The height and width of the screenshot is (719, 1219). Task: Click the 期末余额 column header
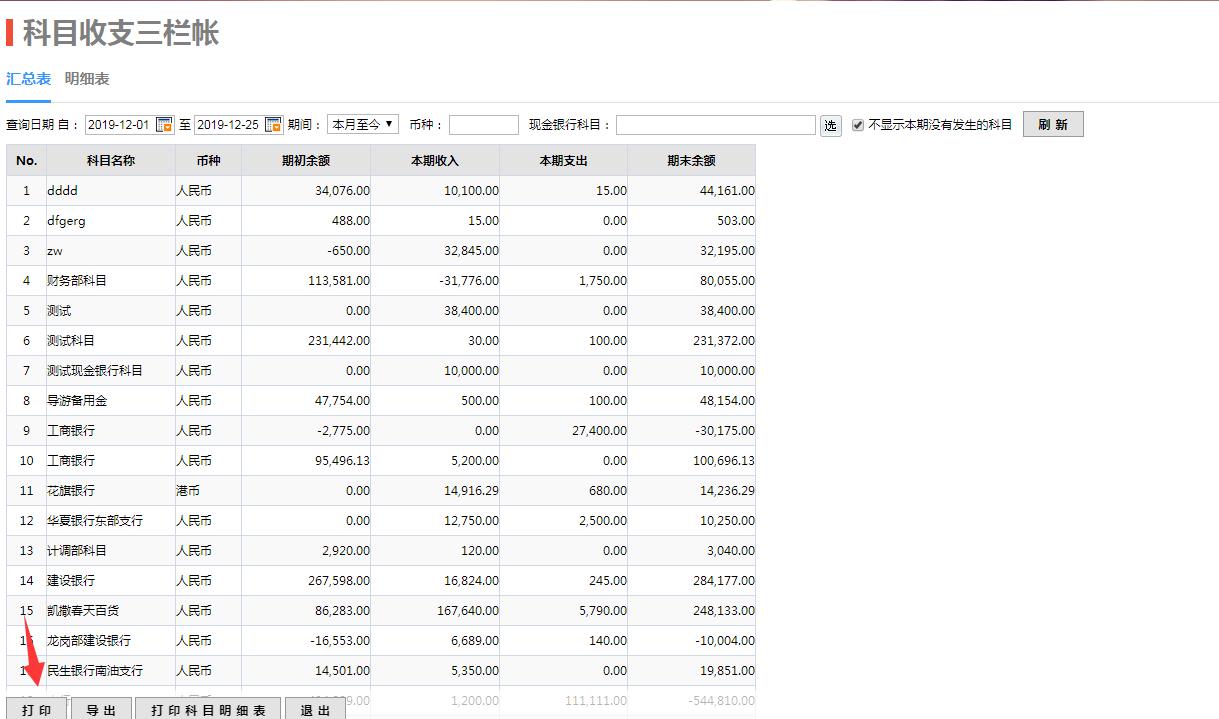[x=691, y=160]
